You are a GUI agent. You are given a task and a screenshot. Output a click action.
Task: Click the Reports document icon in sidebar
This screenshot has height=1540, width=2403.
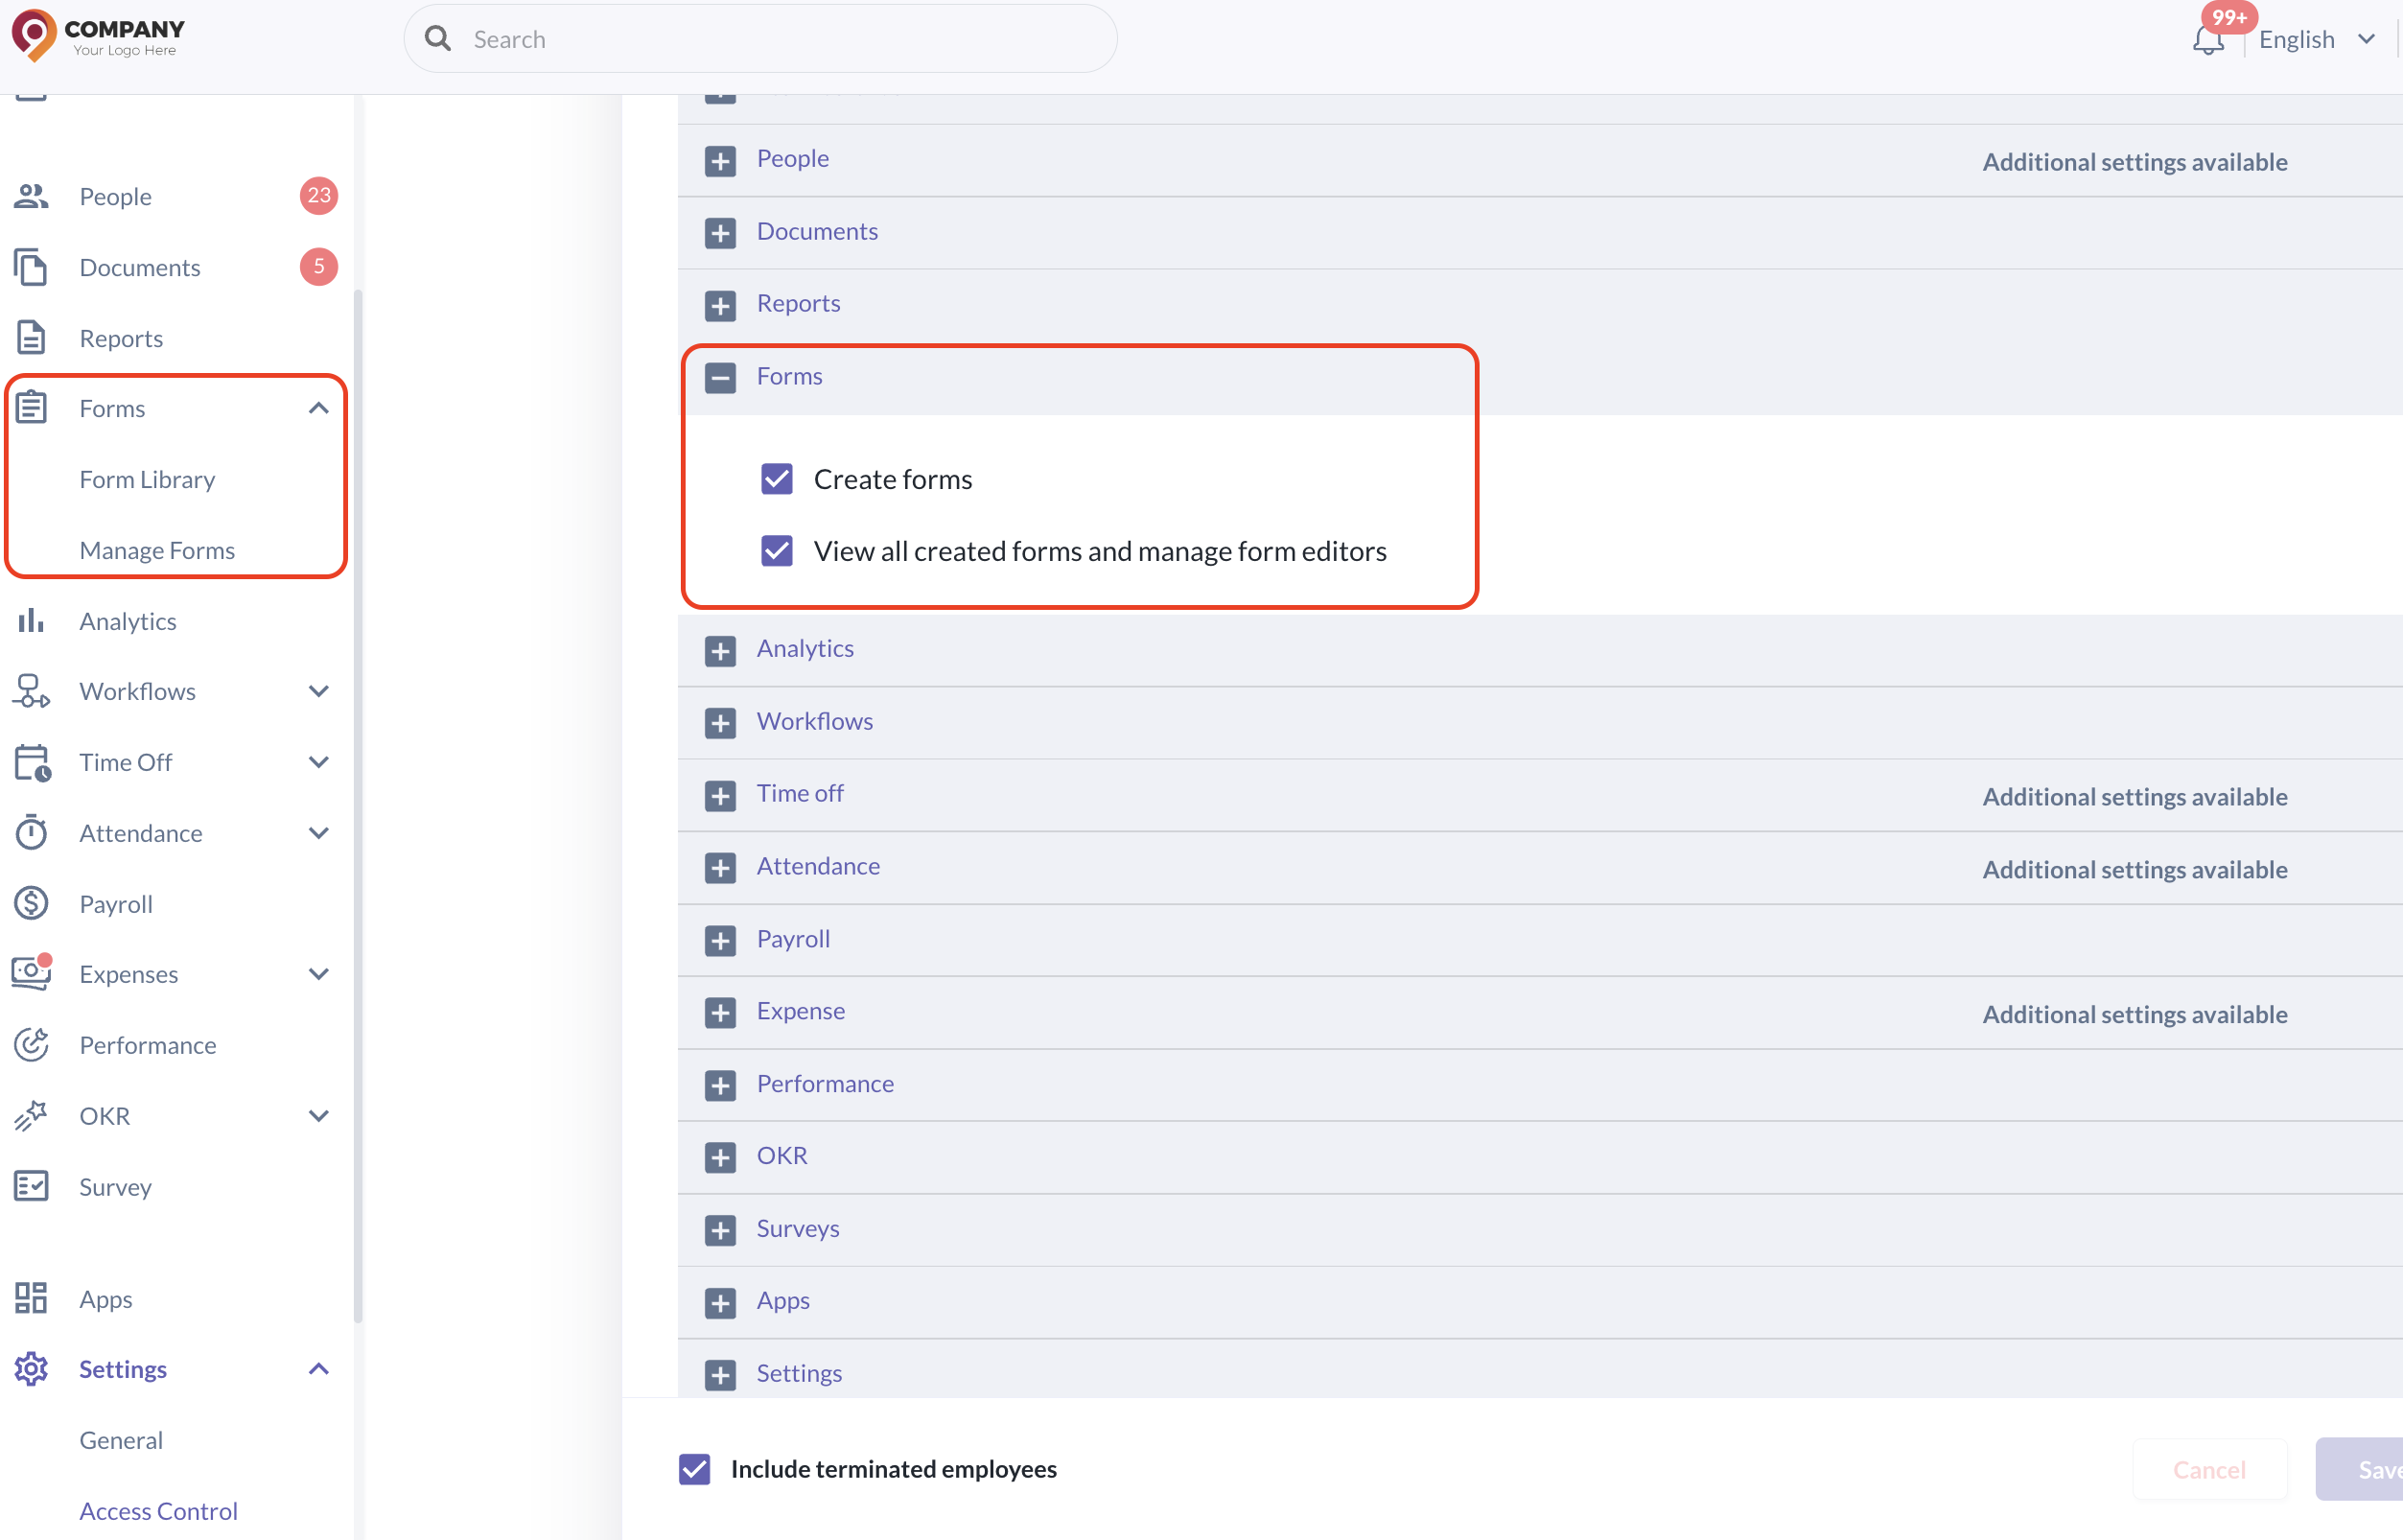point(31,338)
